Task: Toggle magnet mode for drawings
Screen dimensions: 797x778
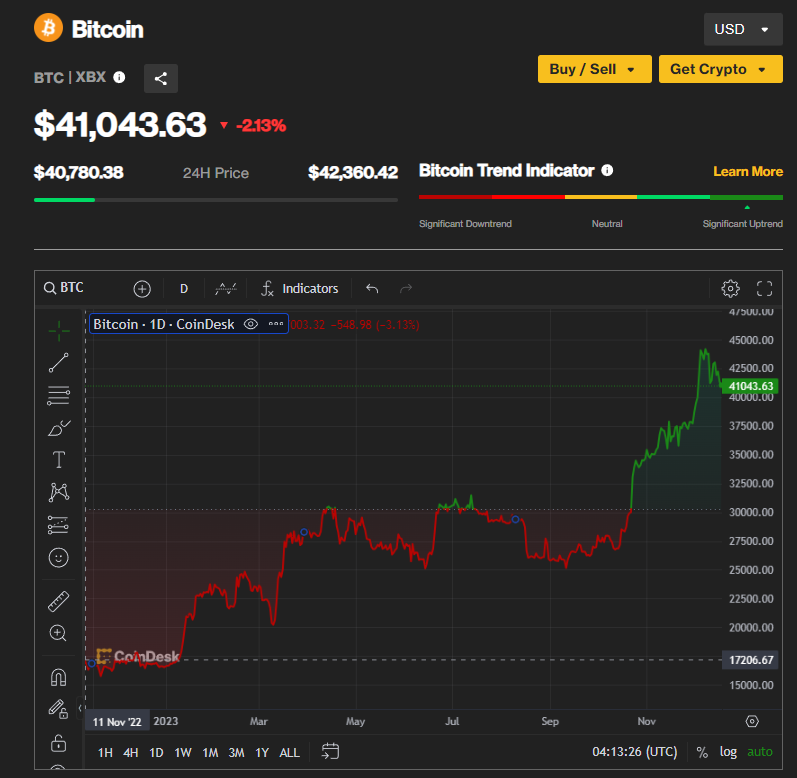Action: [x=58, y=677]
